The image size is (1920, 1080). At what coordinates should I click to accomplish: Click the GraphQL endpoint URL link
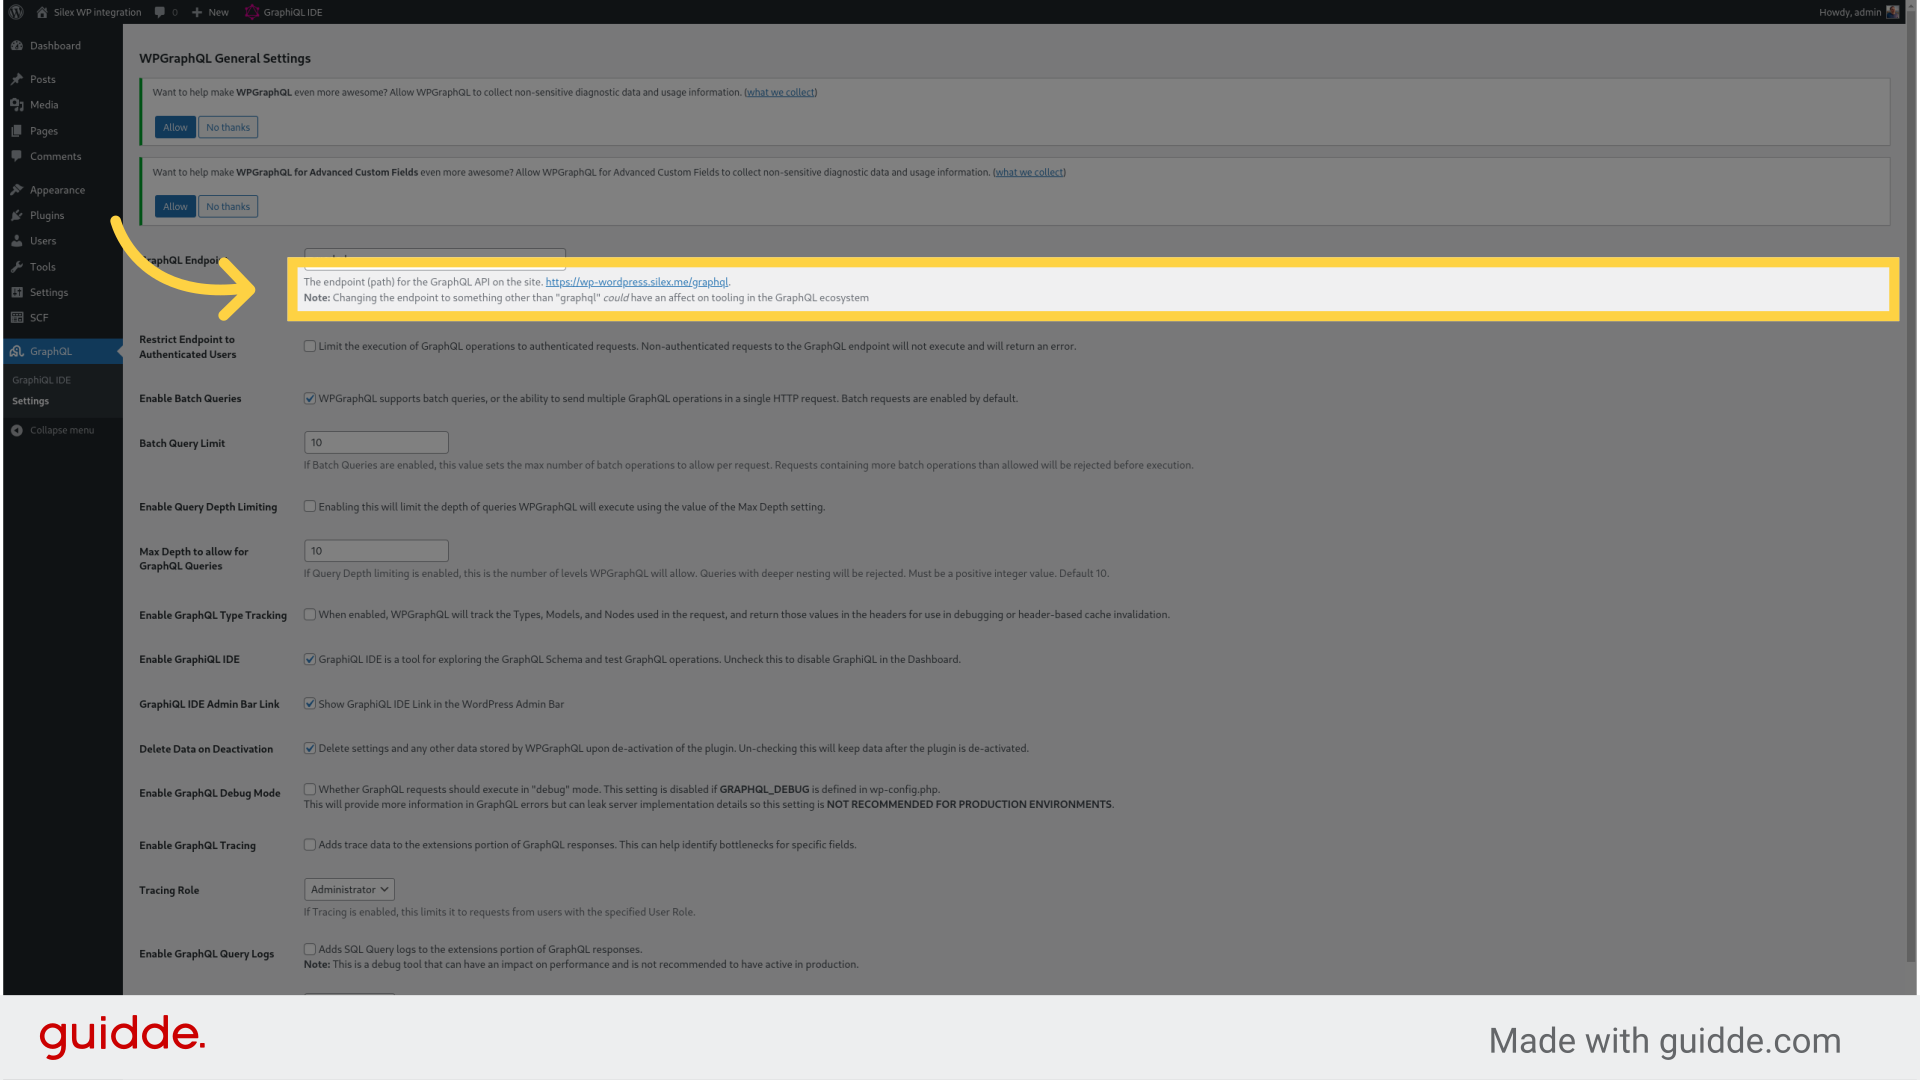(637, 281)
